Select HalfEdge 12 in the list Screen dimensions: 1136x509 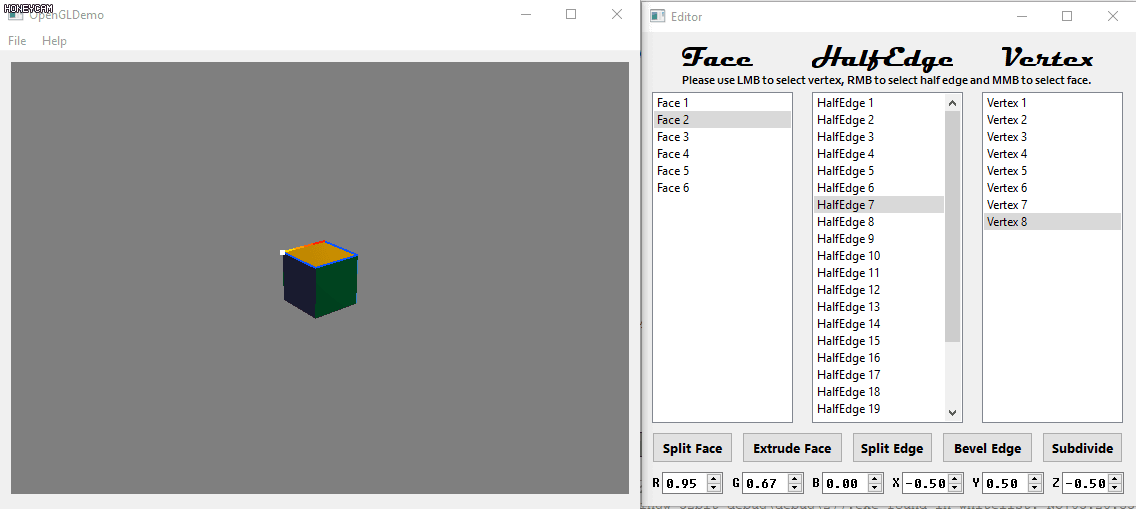tap(879, 290)
